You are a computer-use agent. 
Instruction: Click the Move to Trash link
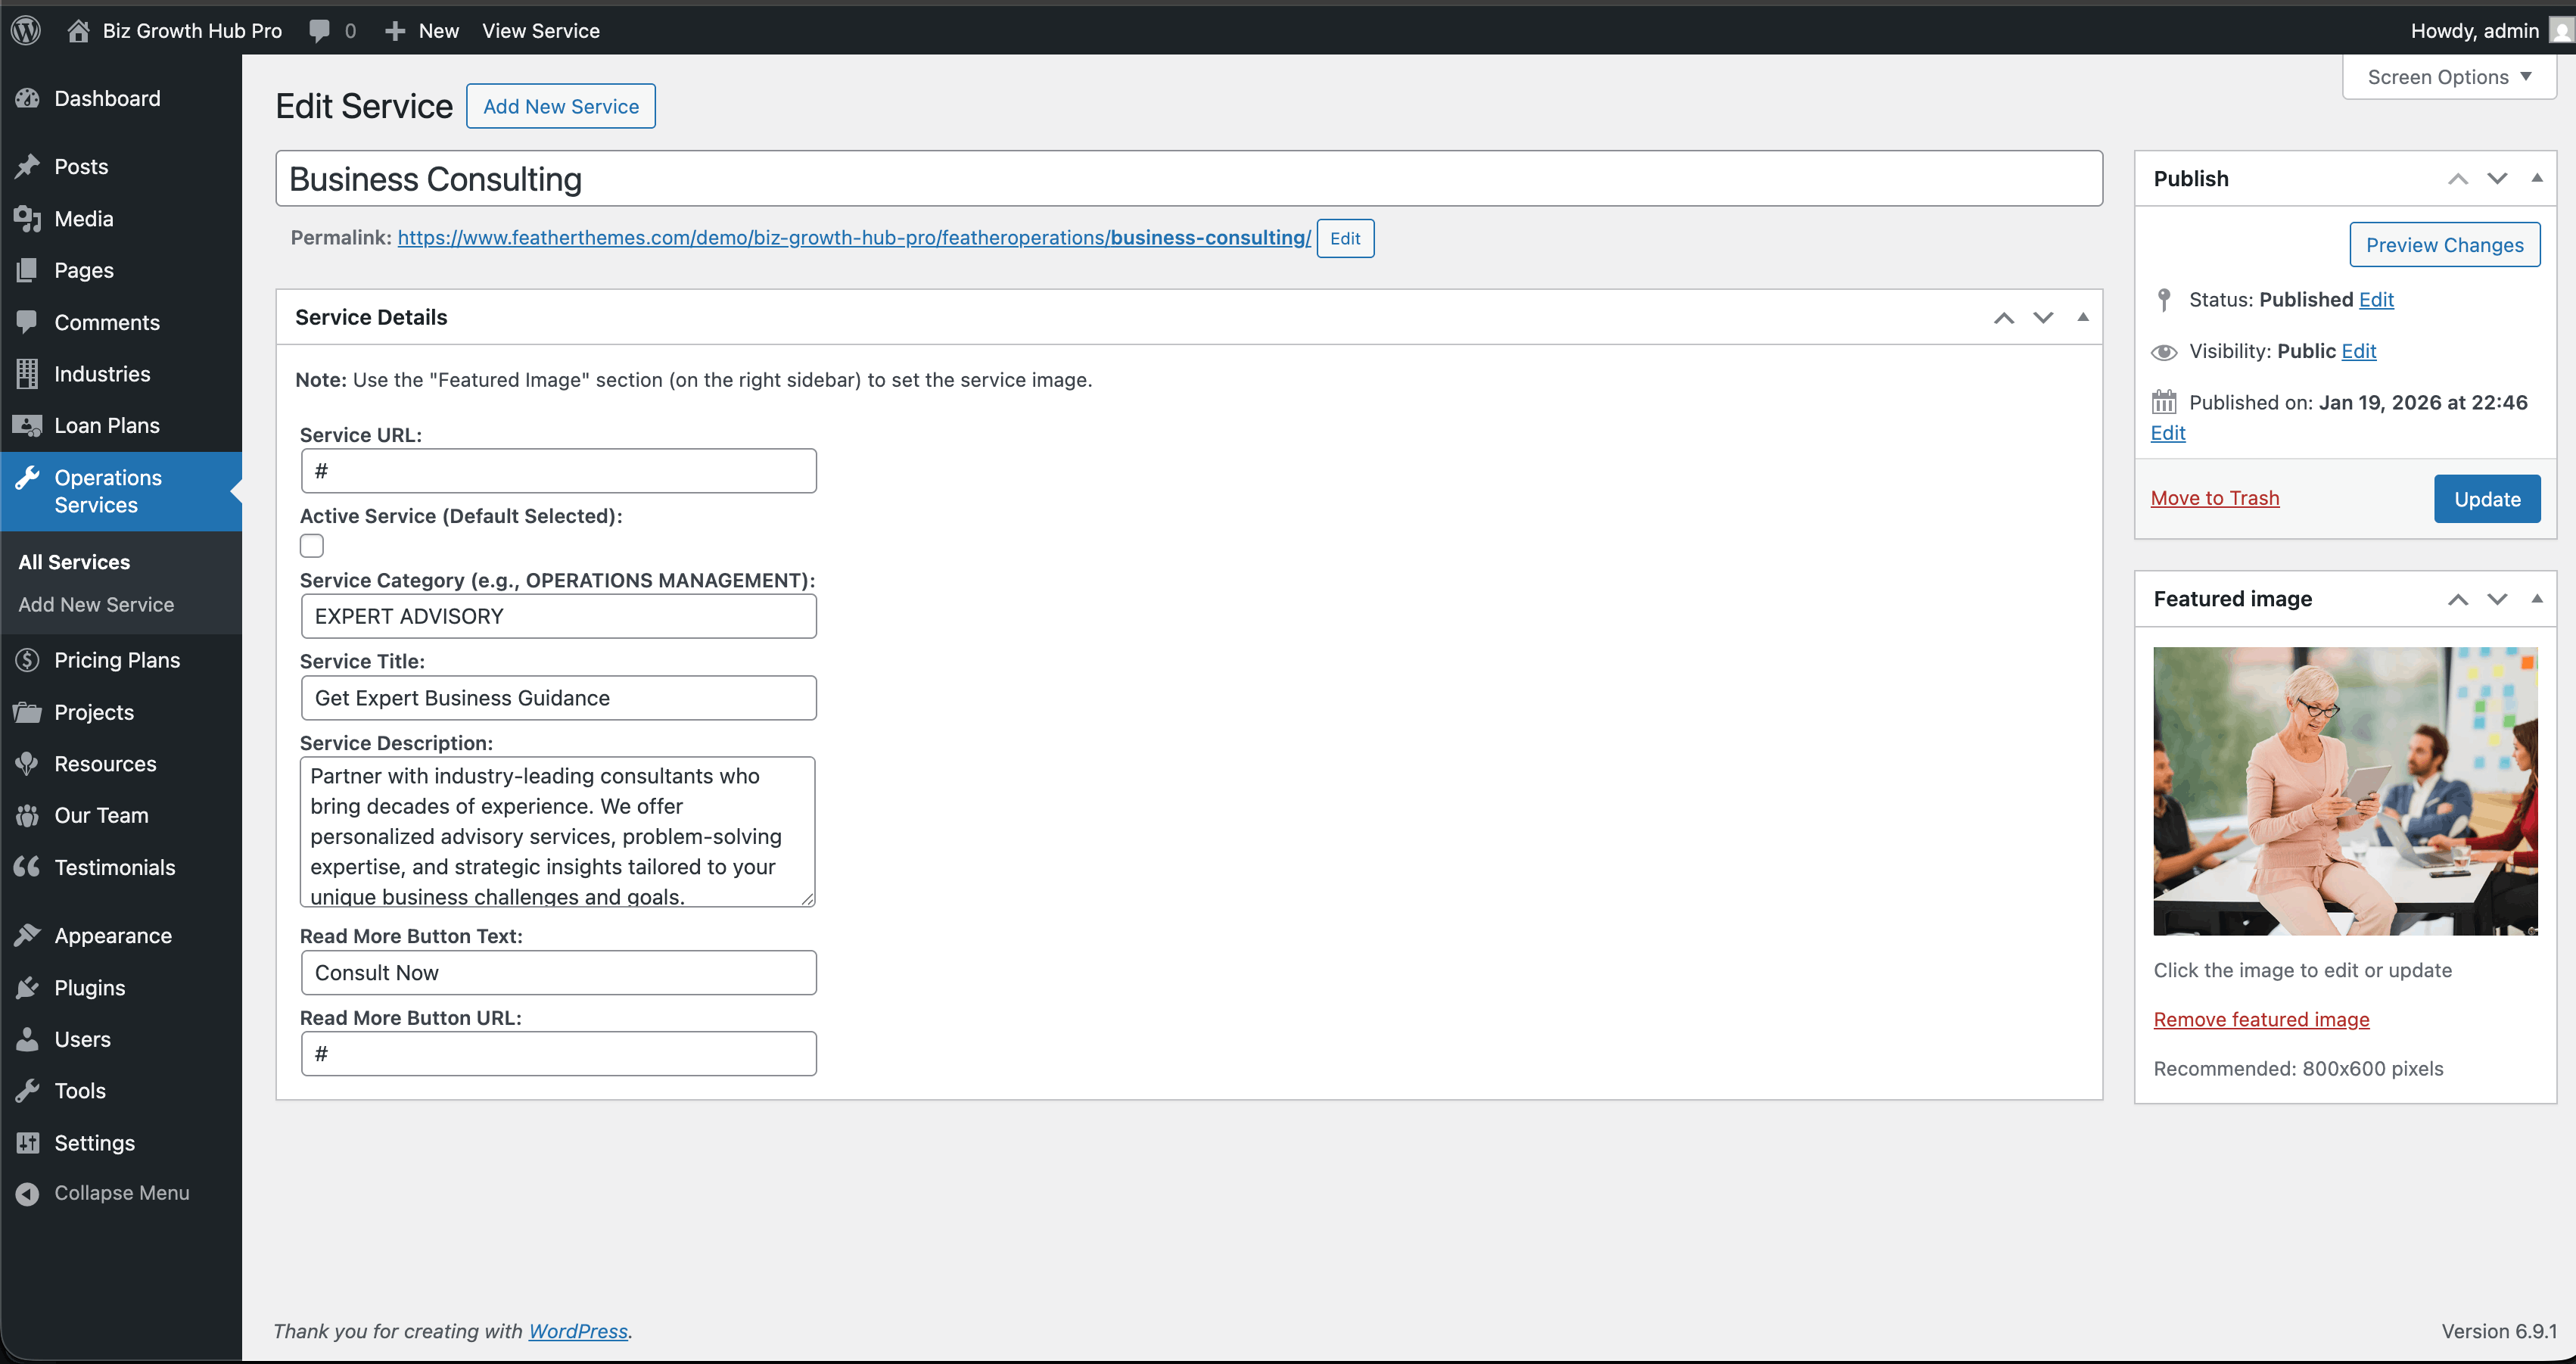click(2214, 498)
